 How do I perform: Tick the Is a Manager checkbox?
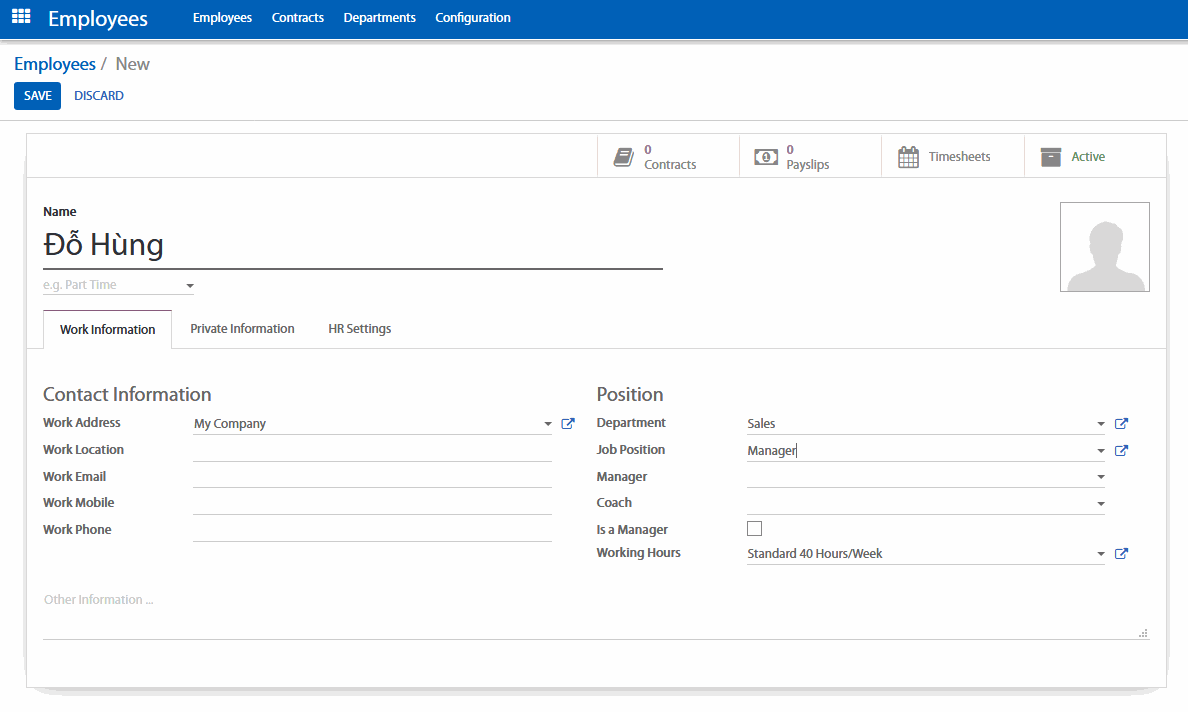(755, 529)
